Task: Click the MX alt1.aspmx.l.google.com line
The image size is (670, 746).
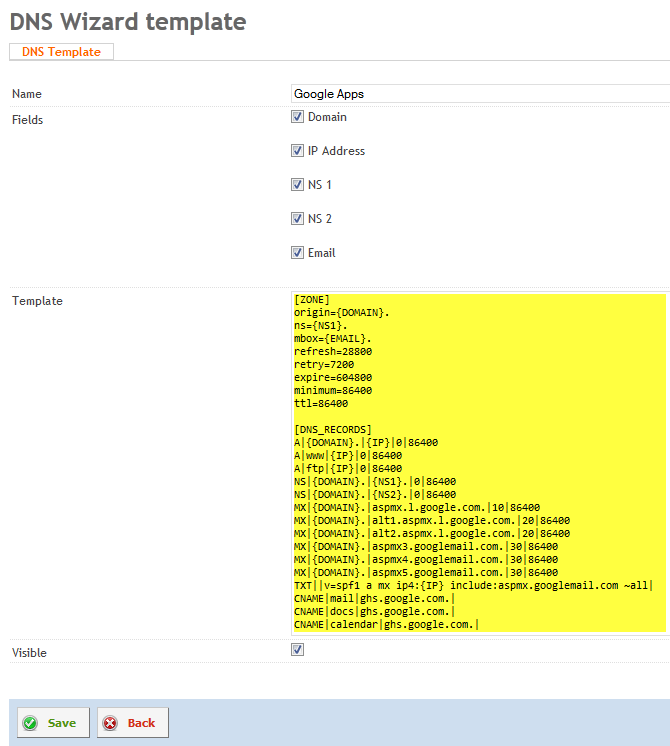Action: tap(432, 520)
